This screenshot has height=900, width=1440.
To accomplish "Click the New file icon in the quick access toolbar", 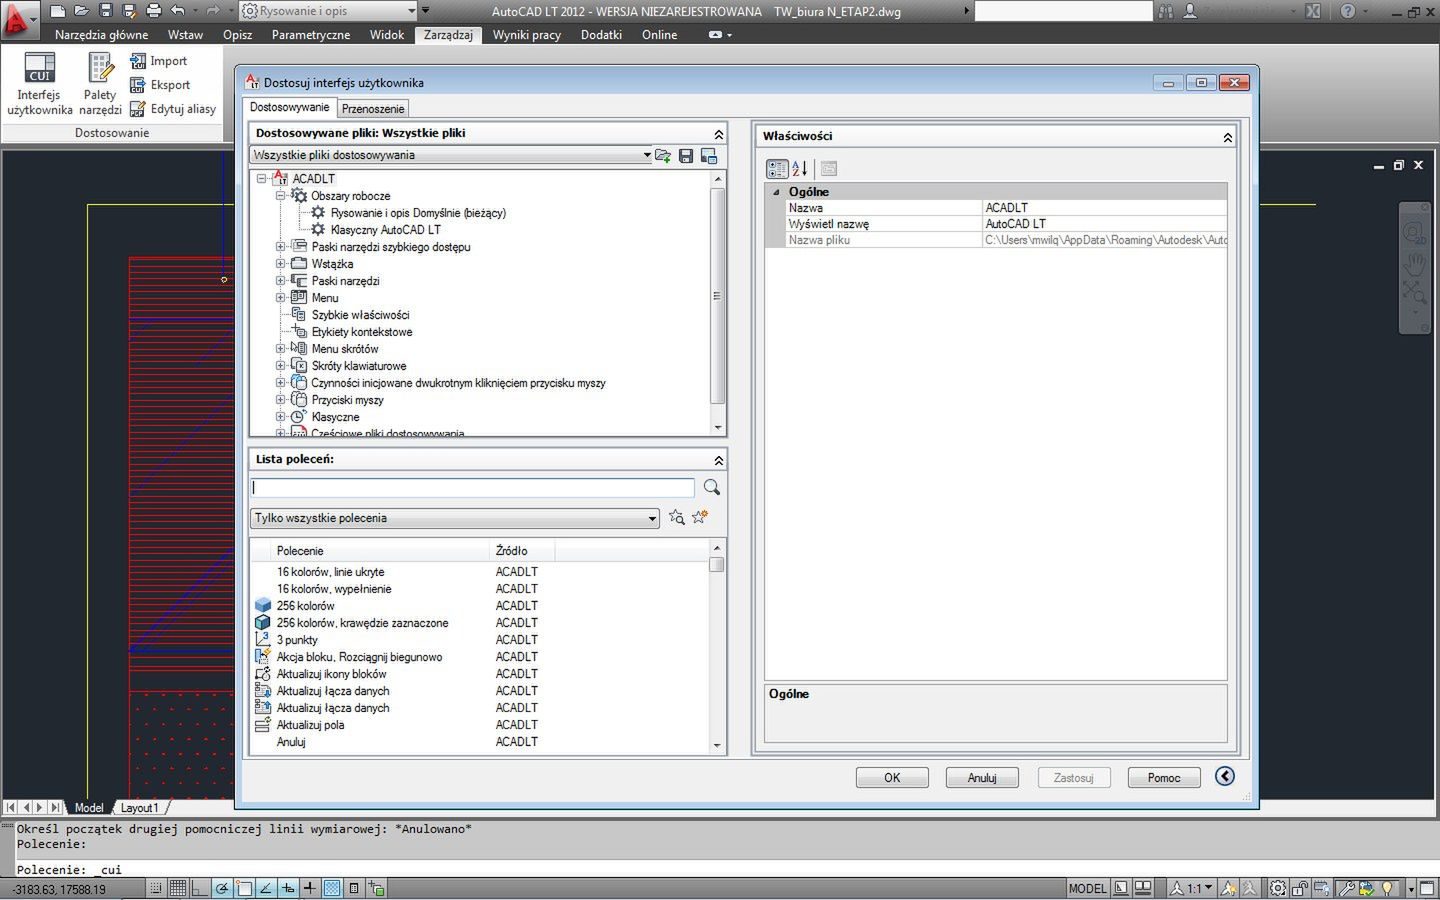I will point(58,11).
